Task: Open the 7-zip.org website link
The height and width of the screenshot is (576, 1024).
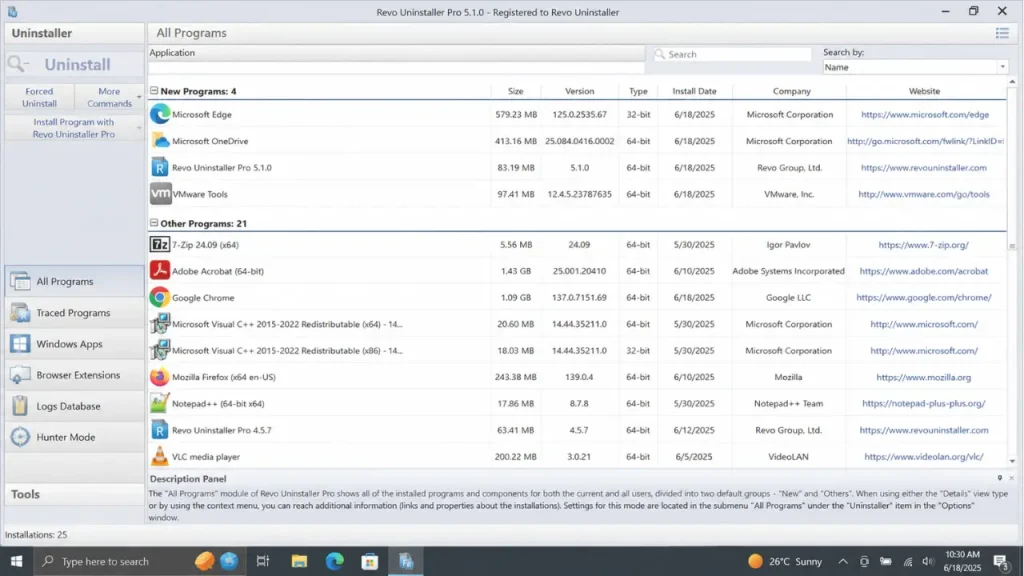Action: (x=923, y=245)
